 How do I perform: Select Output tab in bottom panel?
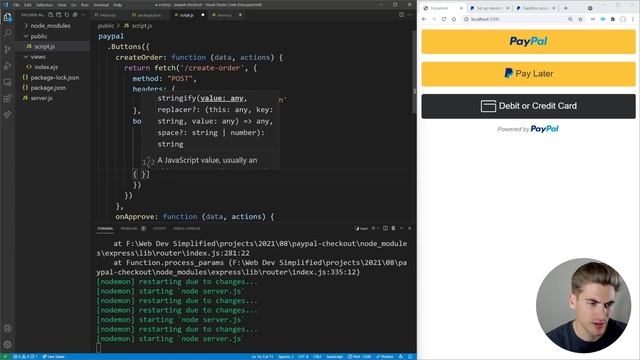click(x=159, y=229)
